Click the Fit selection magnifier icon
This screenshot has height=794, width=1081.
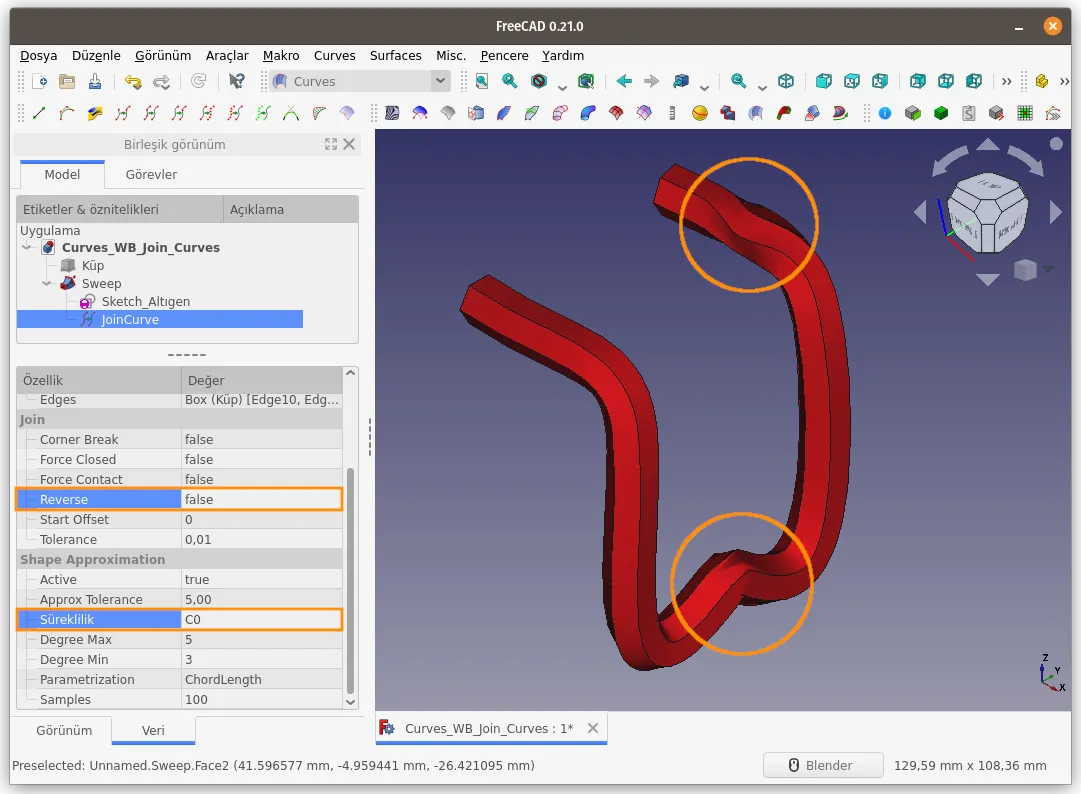tap(510, 81)
